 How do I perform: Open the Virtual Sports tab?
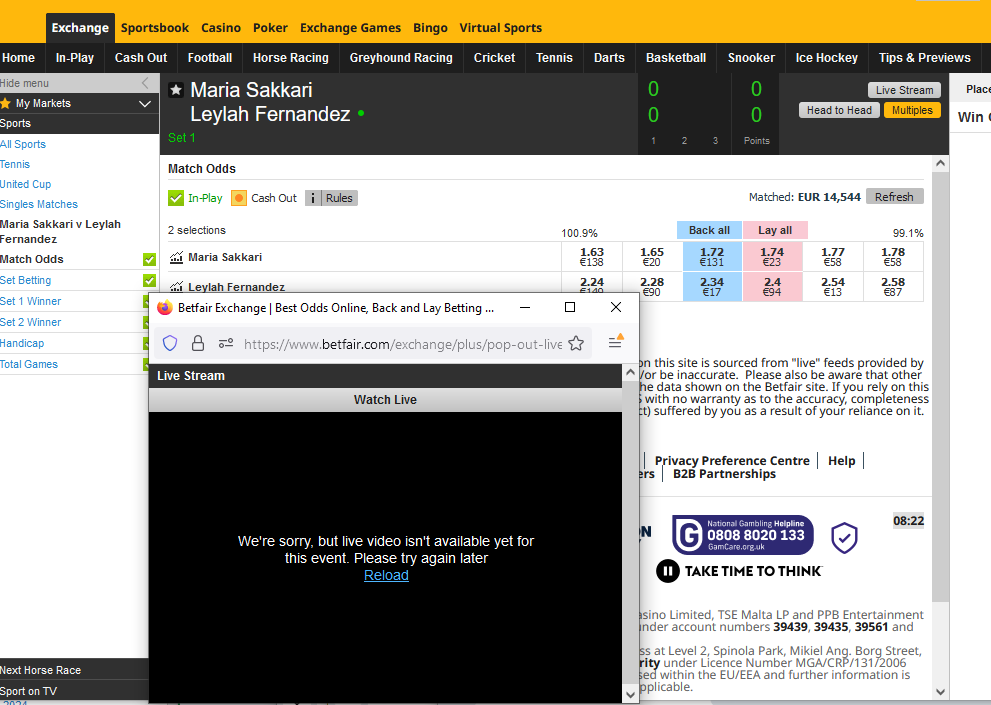501,28
